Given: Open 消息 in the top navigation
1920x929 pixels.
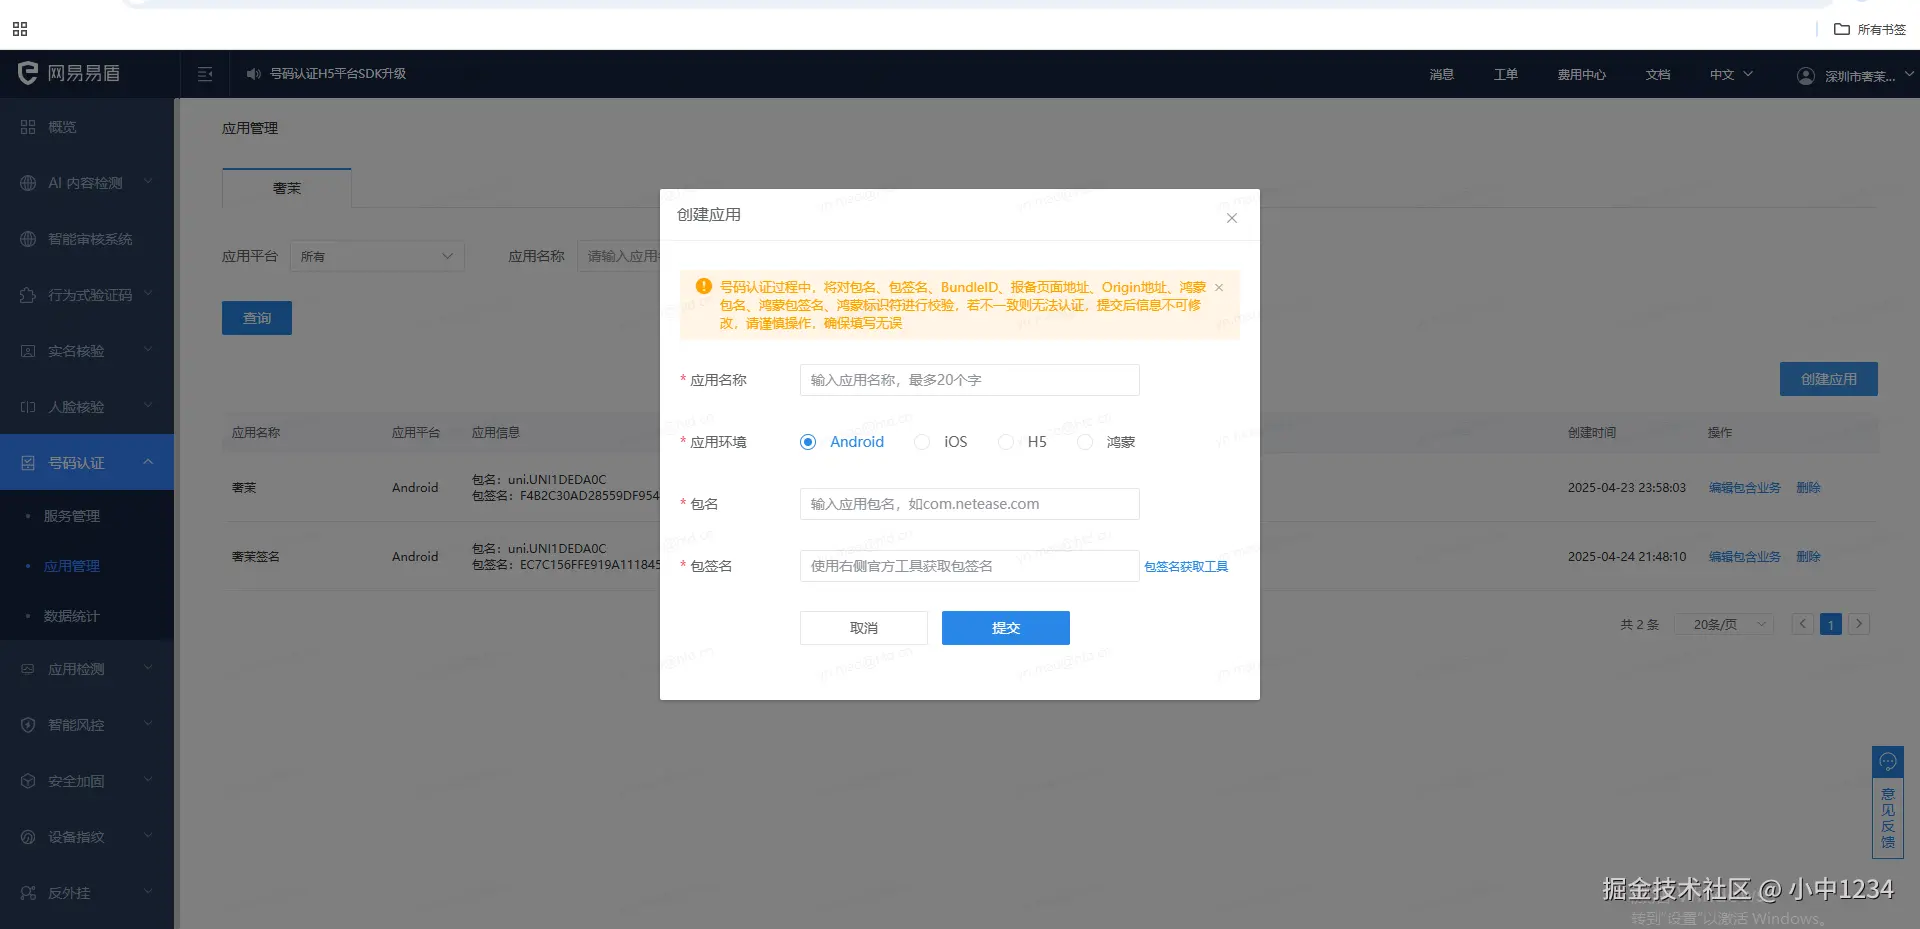Looking at the screenshot, I should pos(1441,74).
